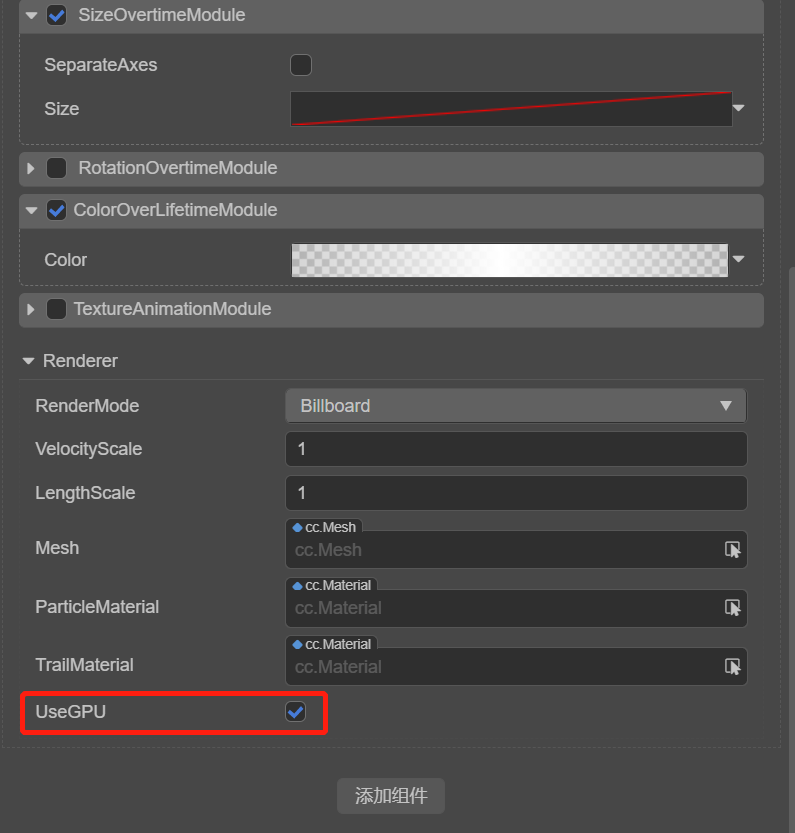Image resolution: width=795 pixels, height=833 pixels.
Task: Open the Size curve options arrow
Action: 739,108
